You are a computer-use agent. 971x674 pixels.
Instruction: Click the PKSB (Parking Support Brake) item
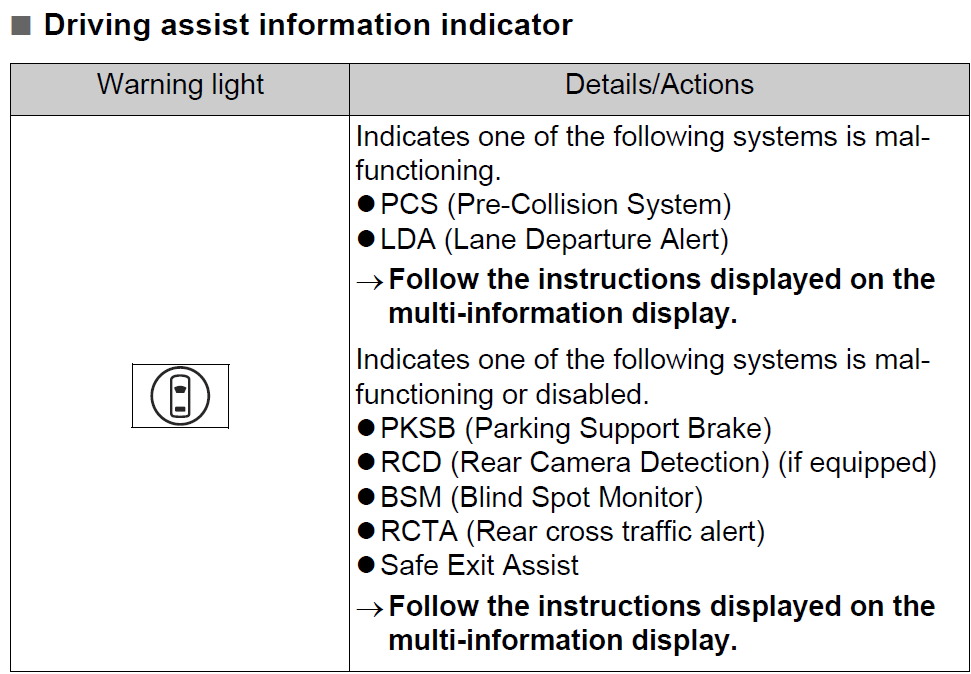click(576, 429)
